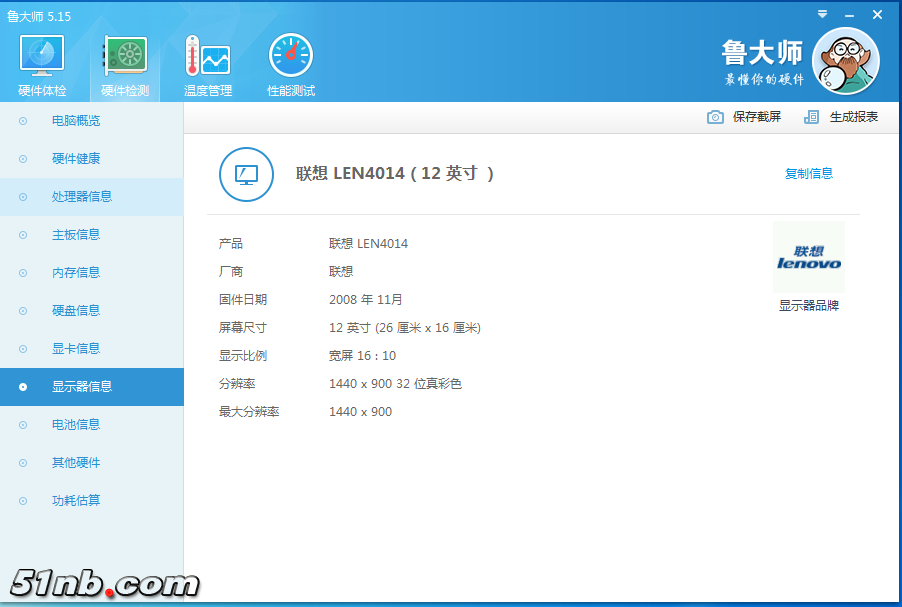Image resolution: width=902 pixels, height=607 pixels.
Task: Select 电脑概览 in the sidebar
Action: tap(76, 121)
